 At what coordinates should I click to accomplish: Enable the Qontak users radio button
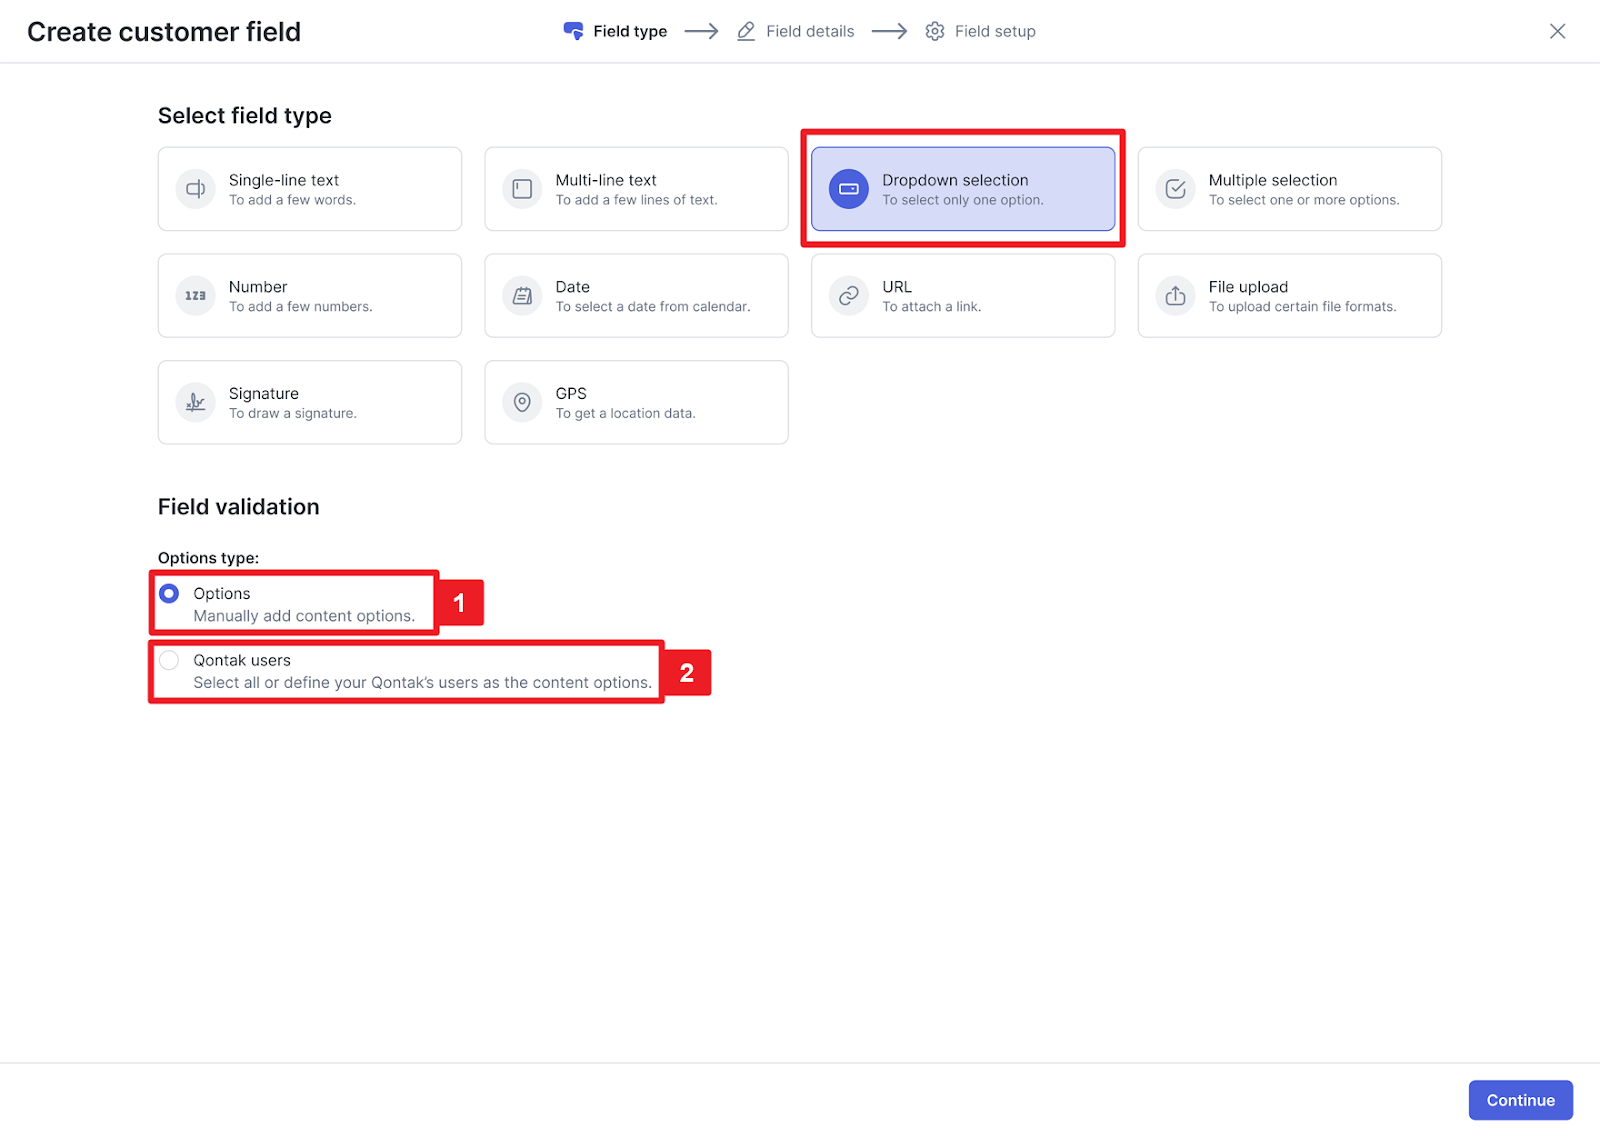(170, 660)
